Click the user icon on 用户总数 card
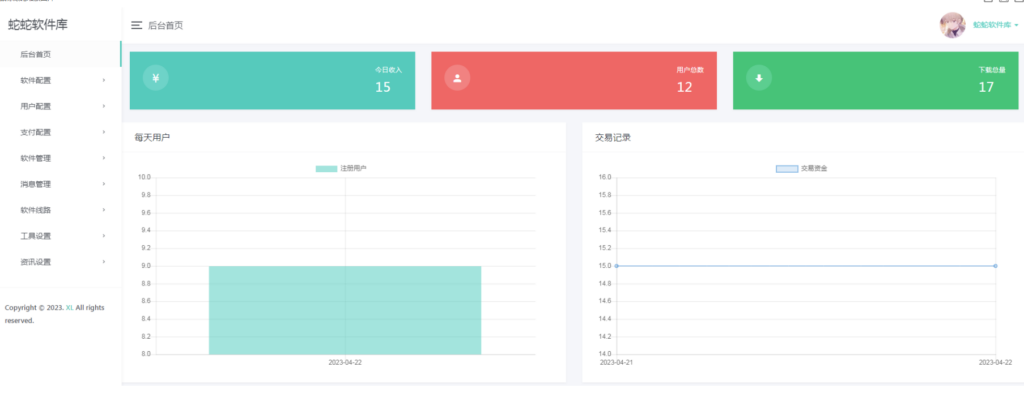 coord(457,78)
